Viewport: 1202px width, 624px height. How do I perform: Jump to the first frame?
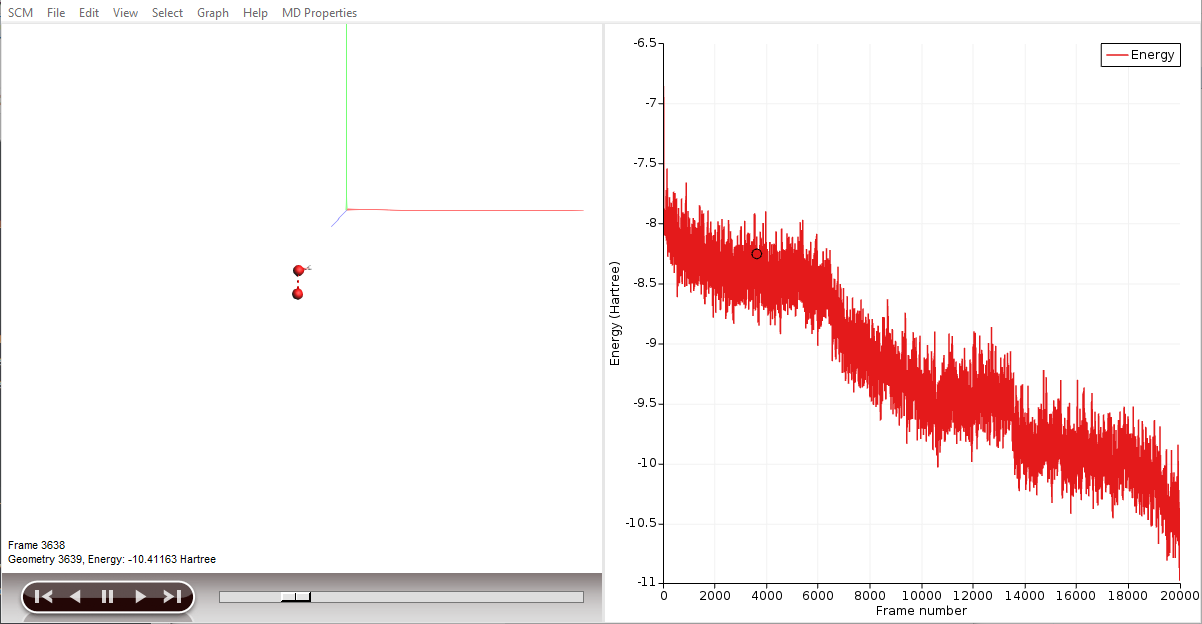click(43, 597)
